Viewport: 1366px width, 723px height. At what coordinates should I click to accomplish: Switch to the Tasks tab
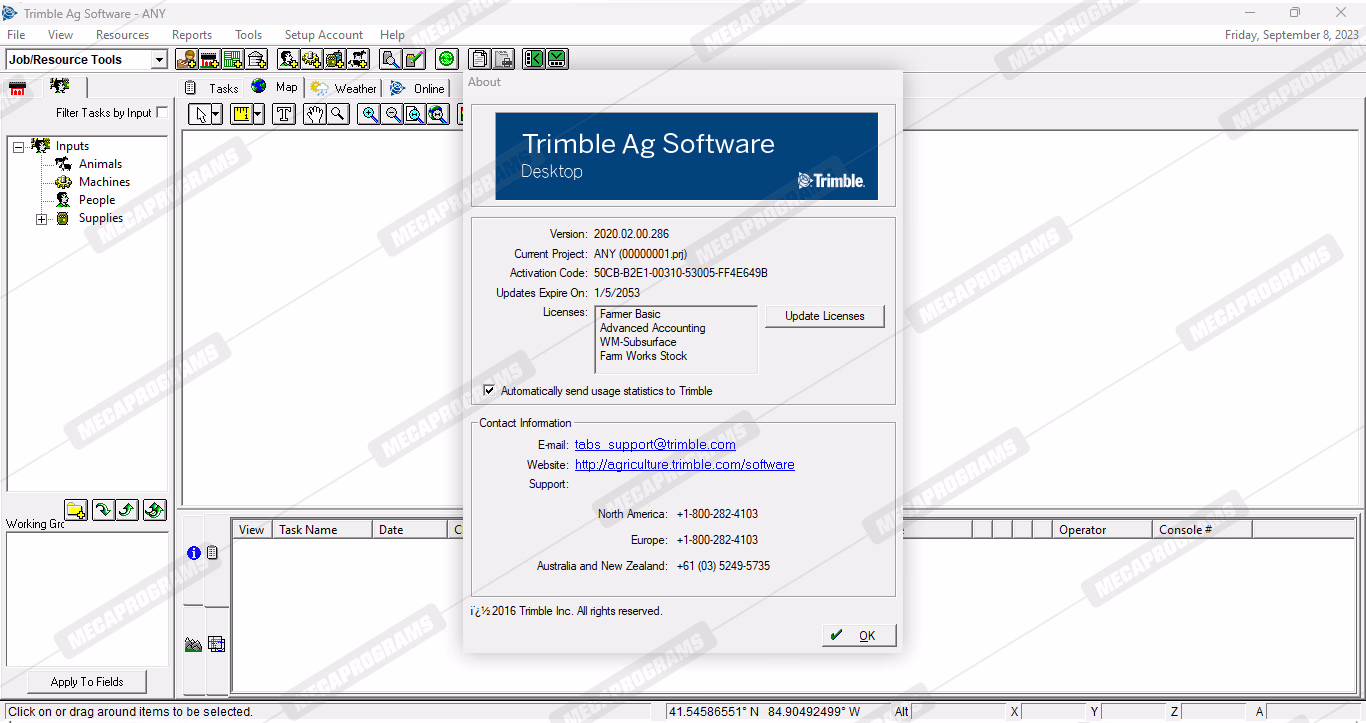coord(212,88)
